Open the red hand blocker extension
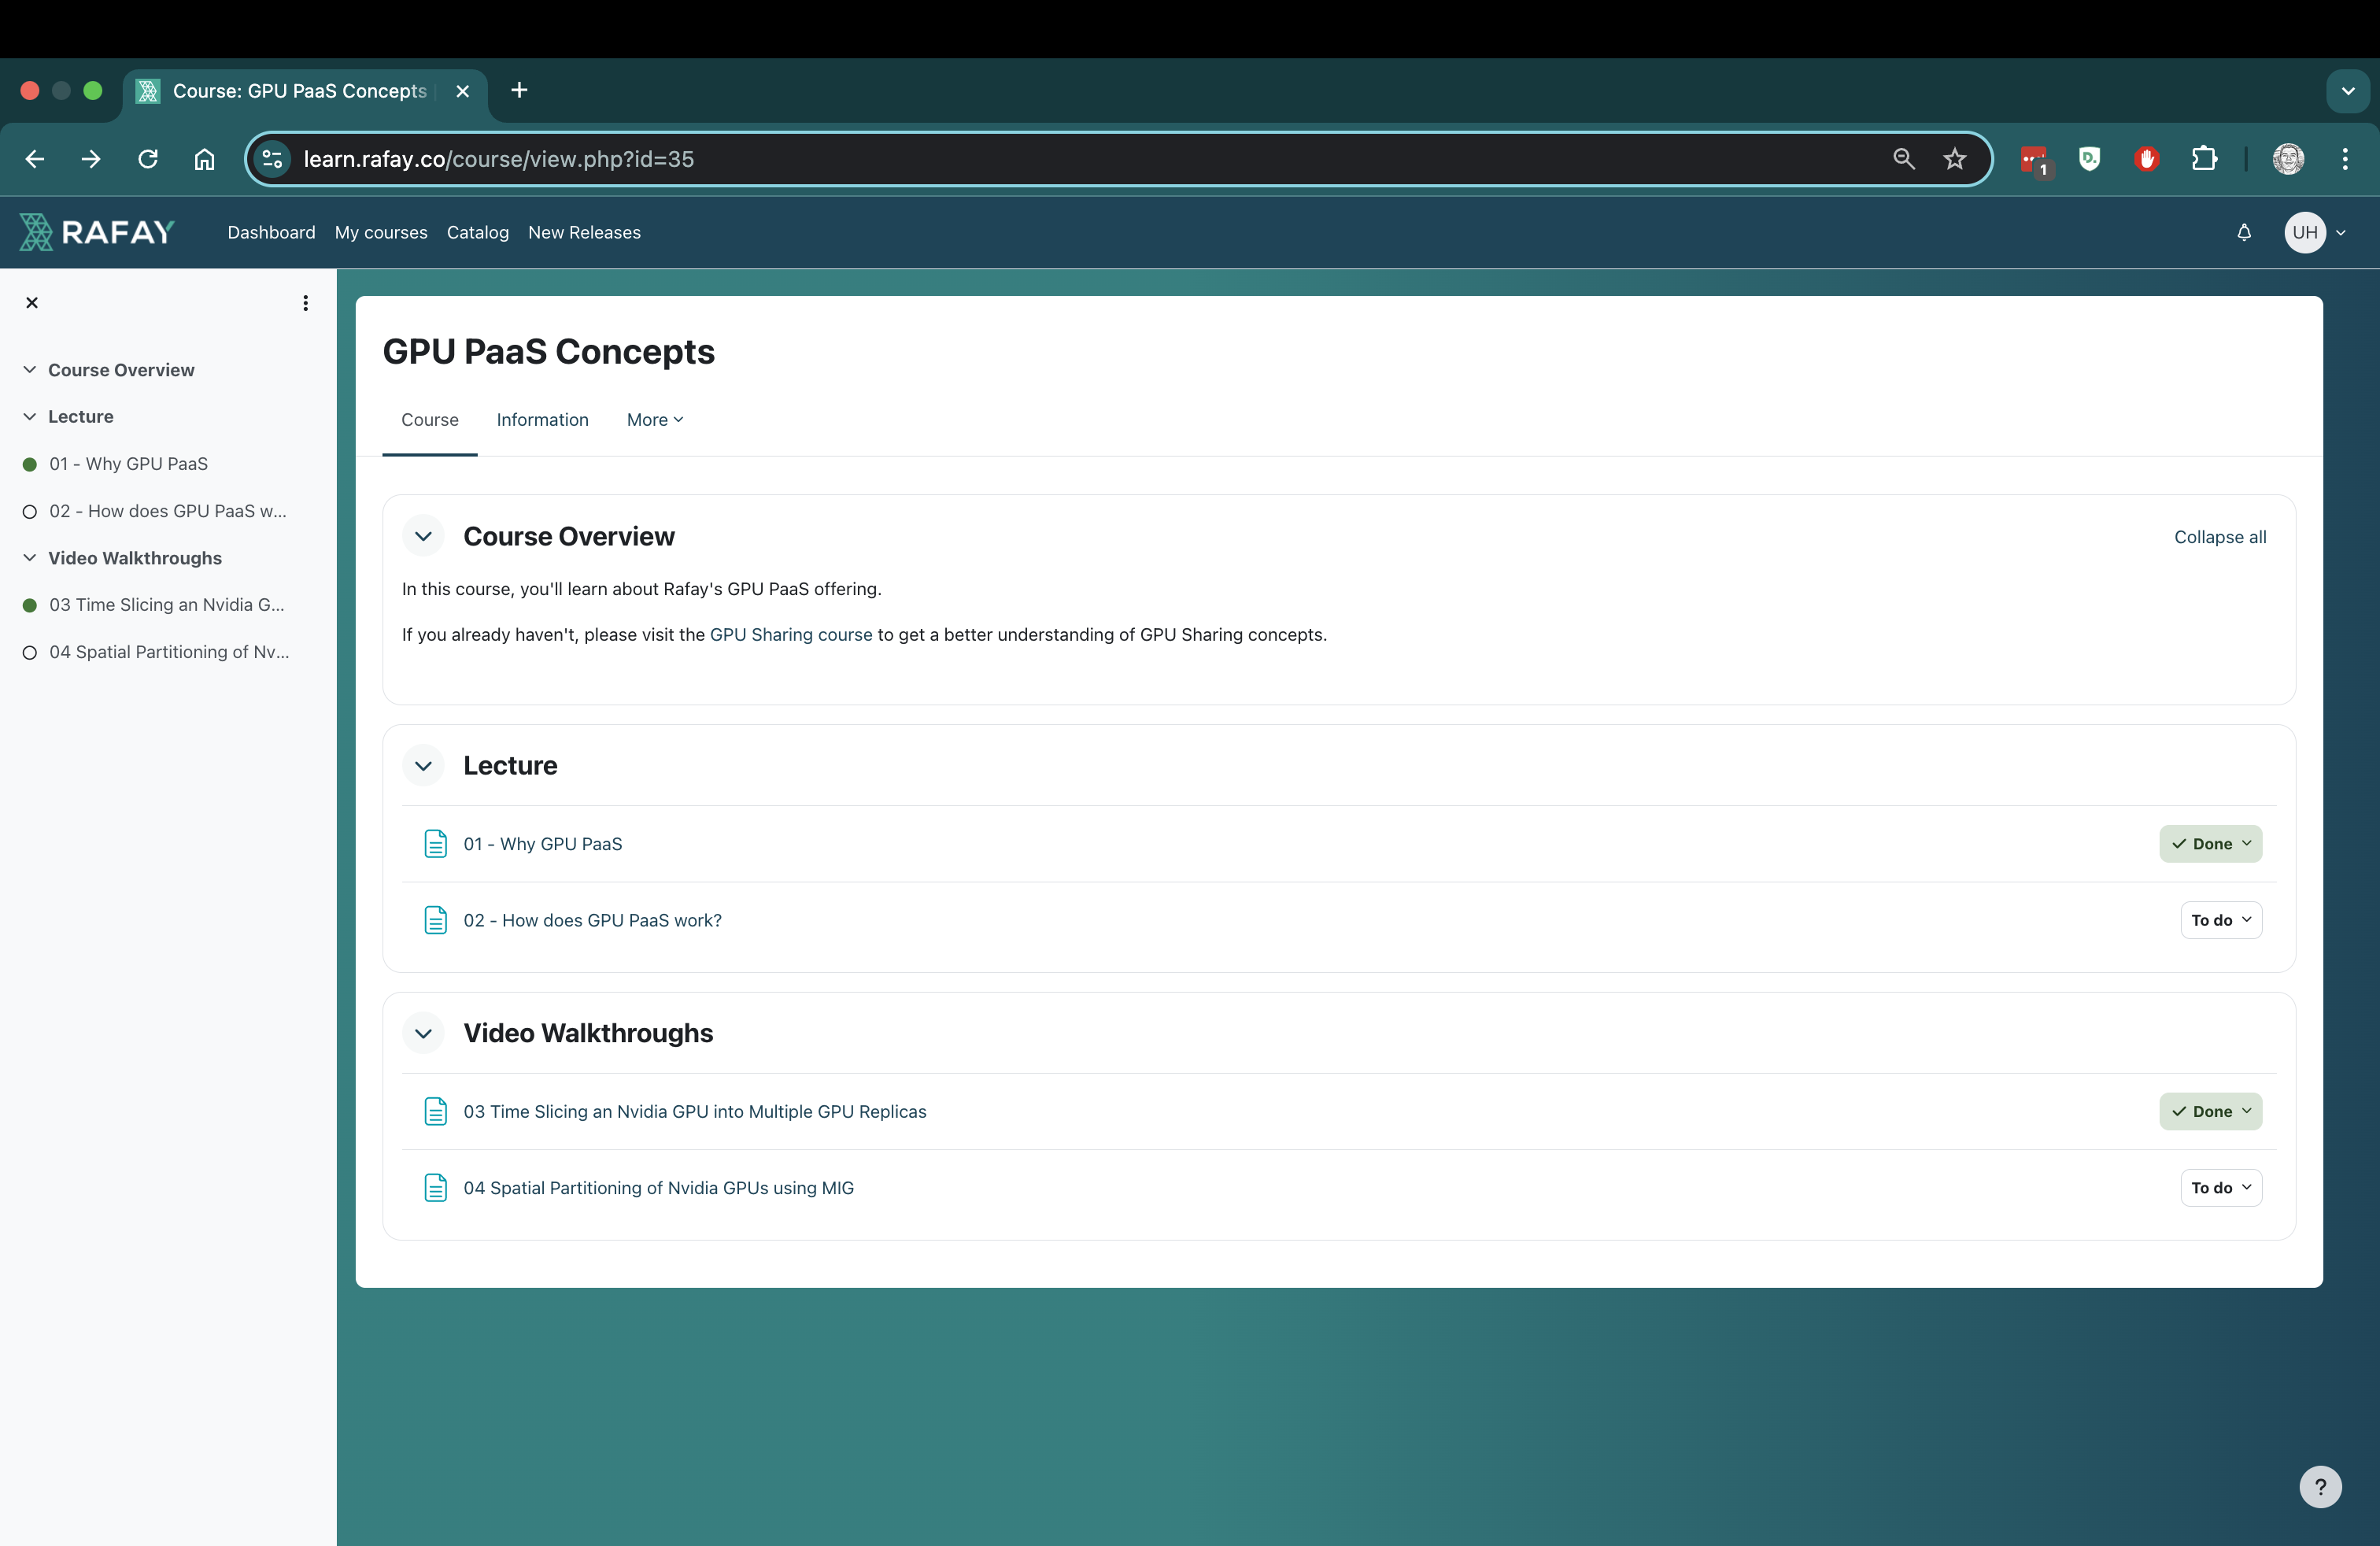 point(2146,159)
